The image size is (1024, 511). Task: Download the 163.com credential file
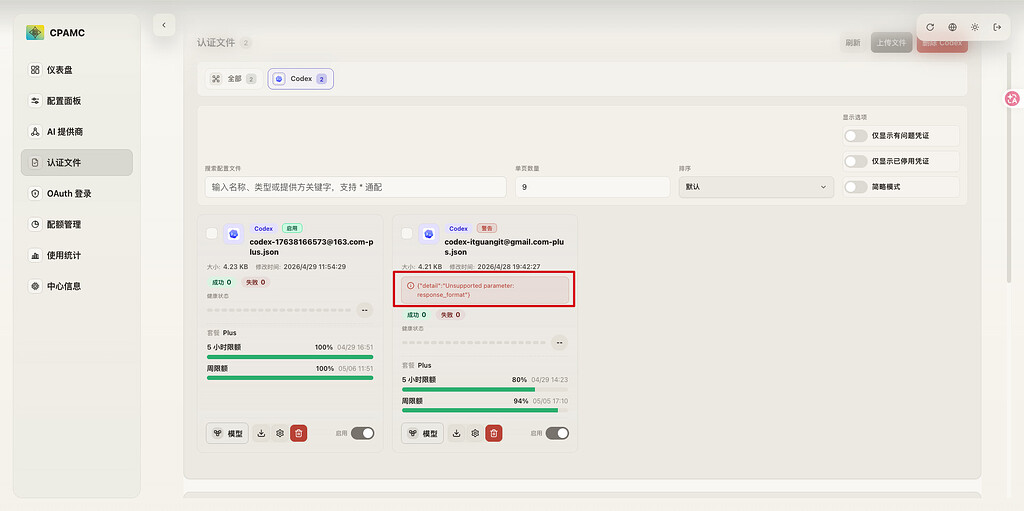[x=261, y=433]
